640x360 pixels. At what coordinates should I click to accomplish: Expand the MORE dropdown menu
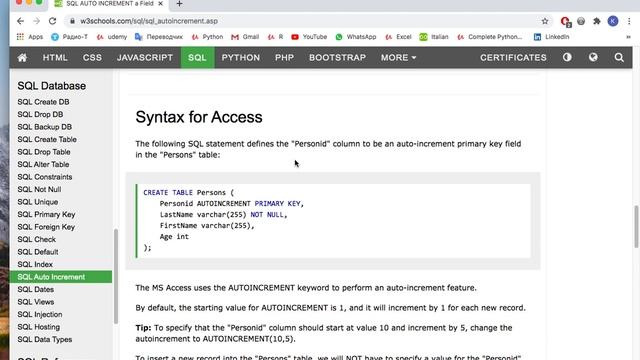[x=398, y=58]
